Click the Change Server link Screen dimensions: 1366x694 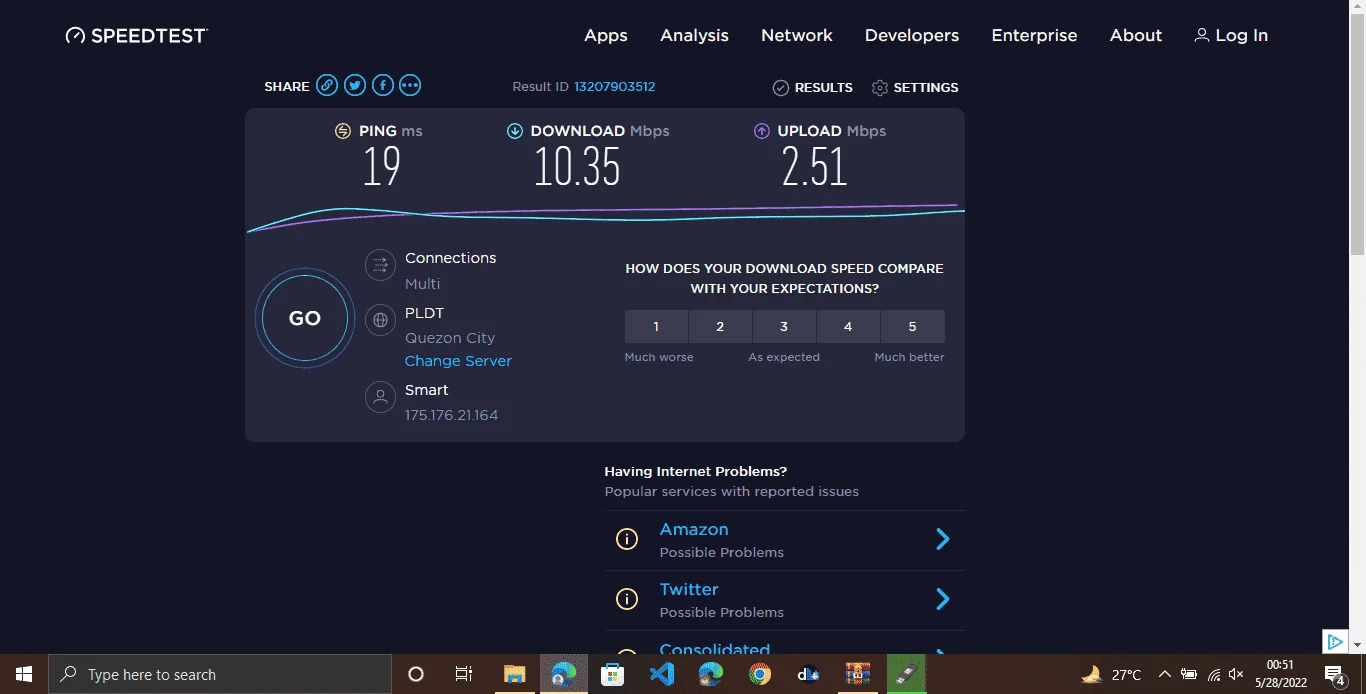click(458, 361)
